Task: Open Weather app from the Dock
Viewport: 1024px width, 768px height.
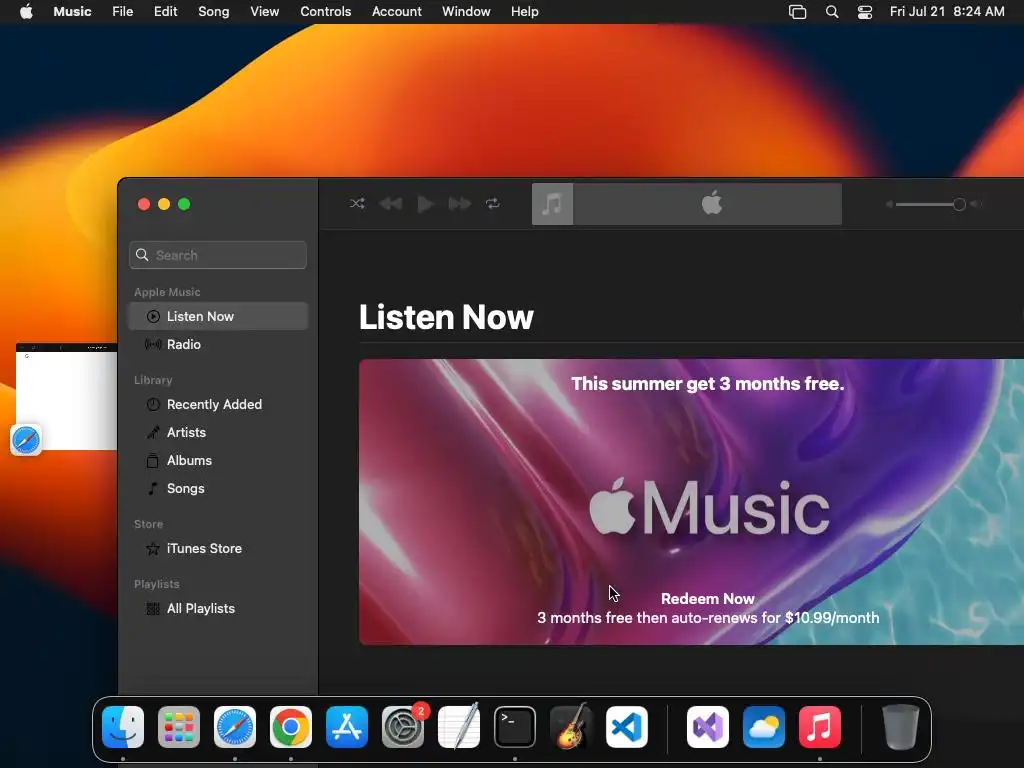Action: pyautogui.click(x=764, y=727)
